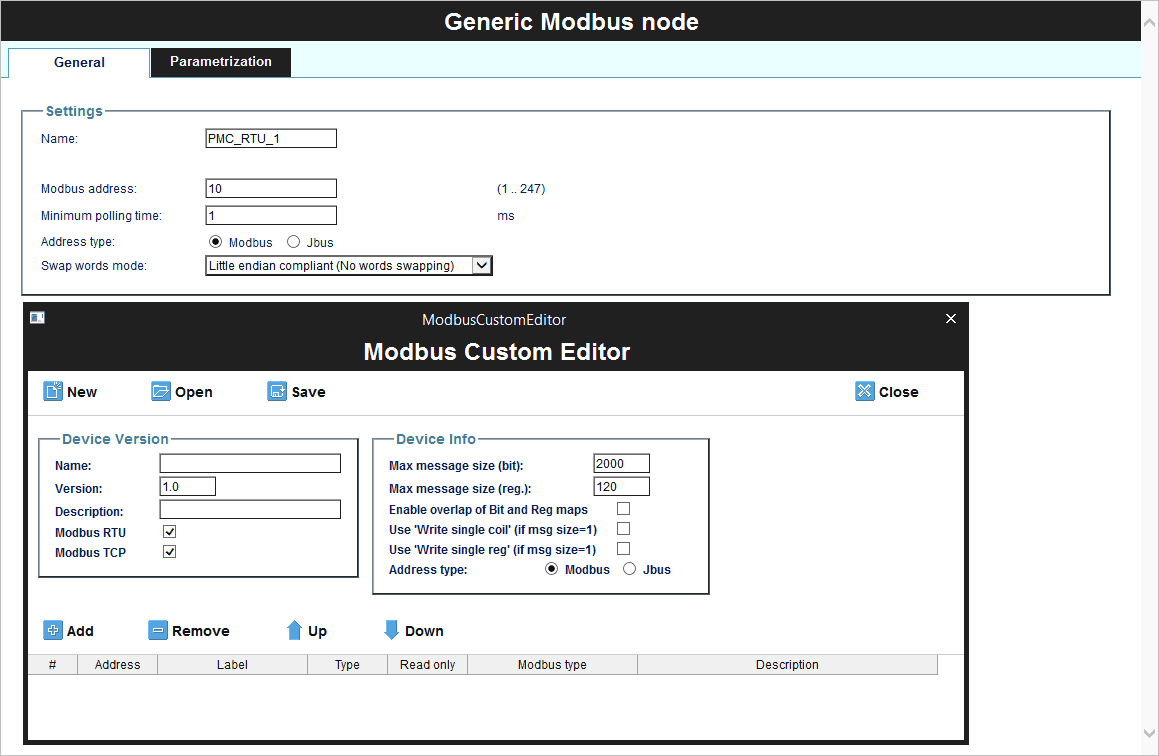This screenshot has height=756, width=1159.
Task: Click the Remove icon below Device Version
Action: [158, 630]
